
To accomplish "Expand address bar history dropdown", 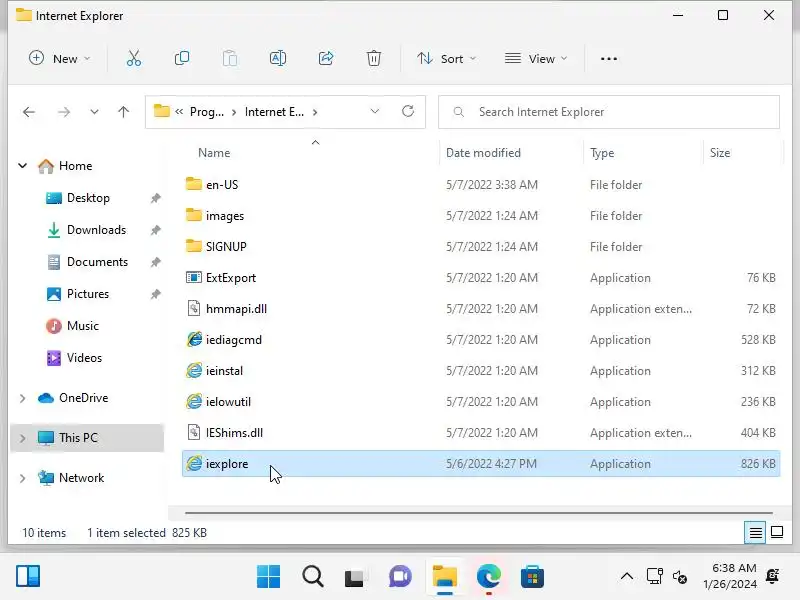I will pyautogui.click(x=374, y=111).
